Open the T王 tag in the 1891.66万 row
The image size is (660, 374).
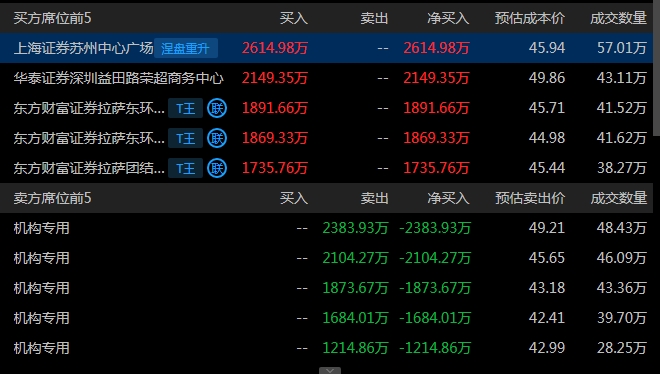(x=186, y=108)
